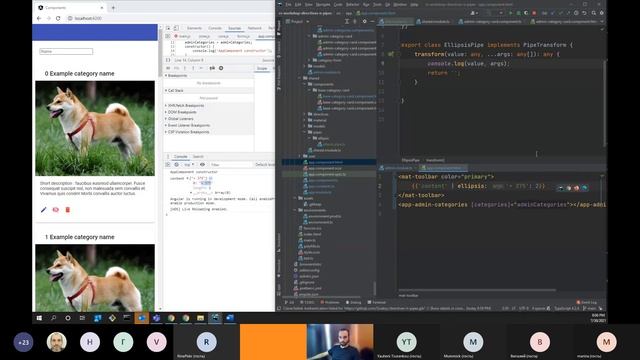Click the Search Everywhere magnifier in the IDE toolbar

coord(593,13)
